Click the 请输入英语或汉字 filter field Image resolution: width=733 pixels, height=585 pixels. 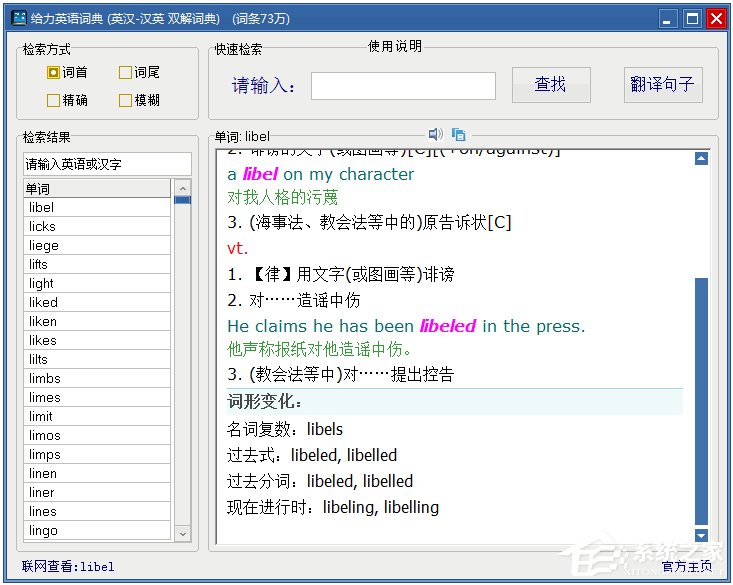click(x=107, y=164)
